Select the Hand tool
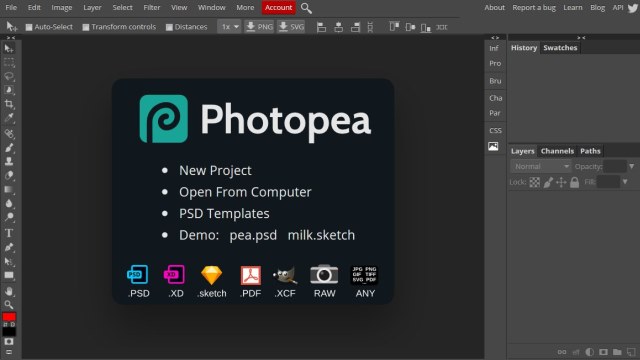The image size is (640, 360). 9,291
